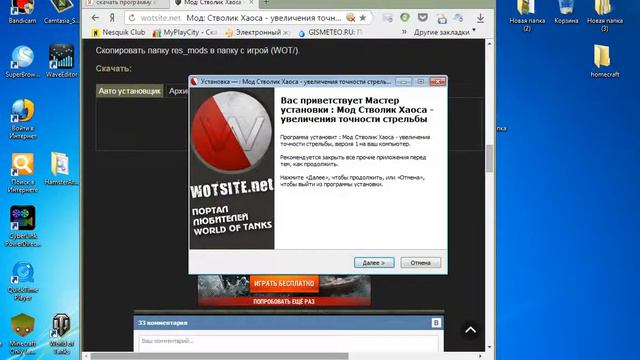Open MyPlayCity bookmark
Image resolution: width=640 pixels, height=360 pixels.
tap(185, 32)
